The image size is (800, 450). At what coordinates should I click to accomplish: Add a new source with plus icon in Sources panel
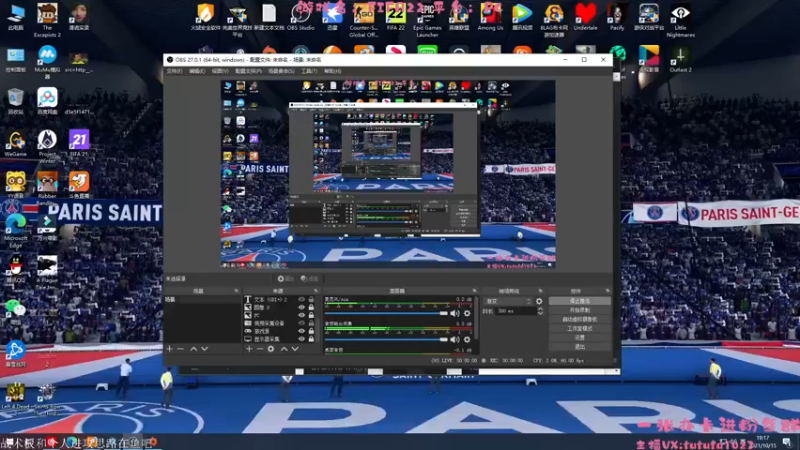[249, 349]
